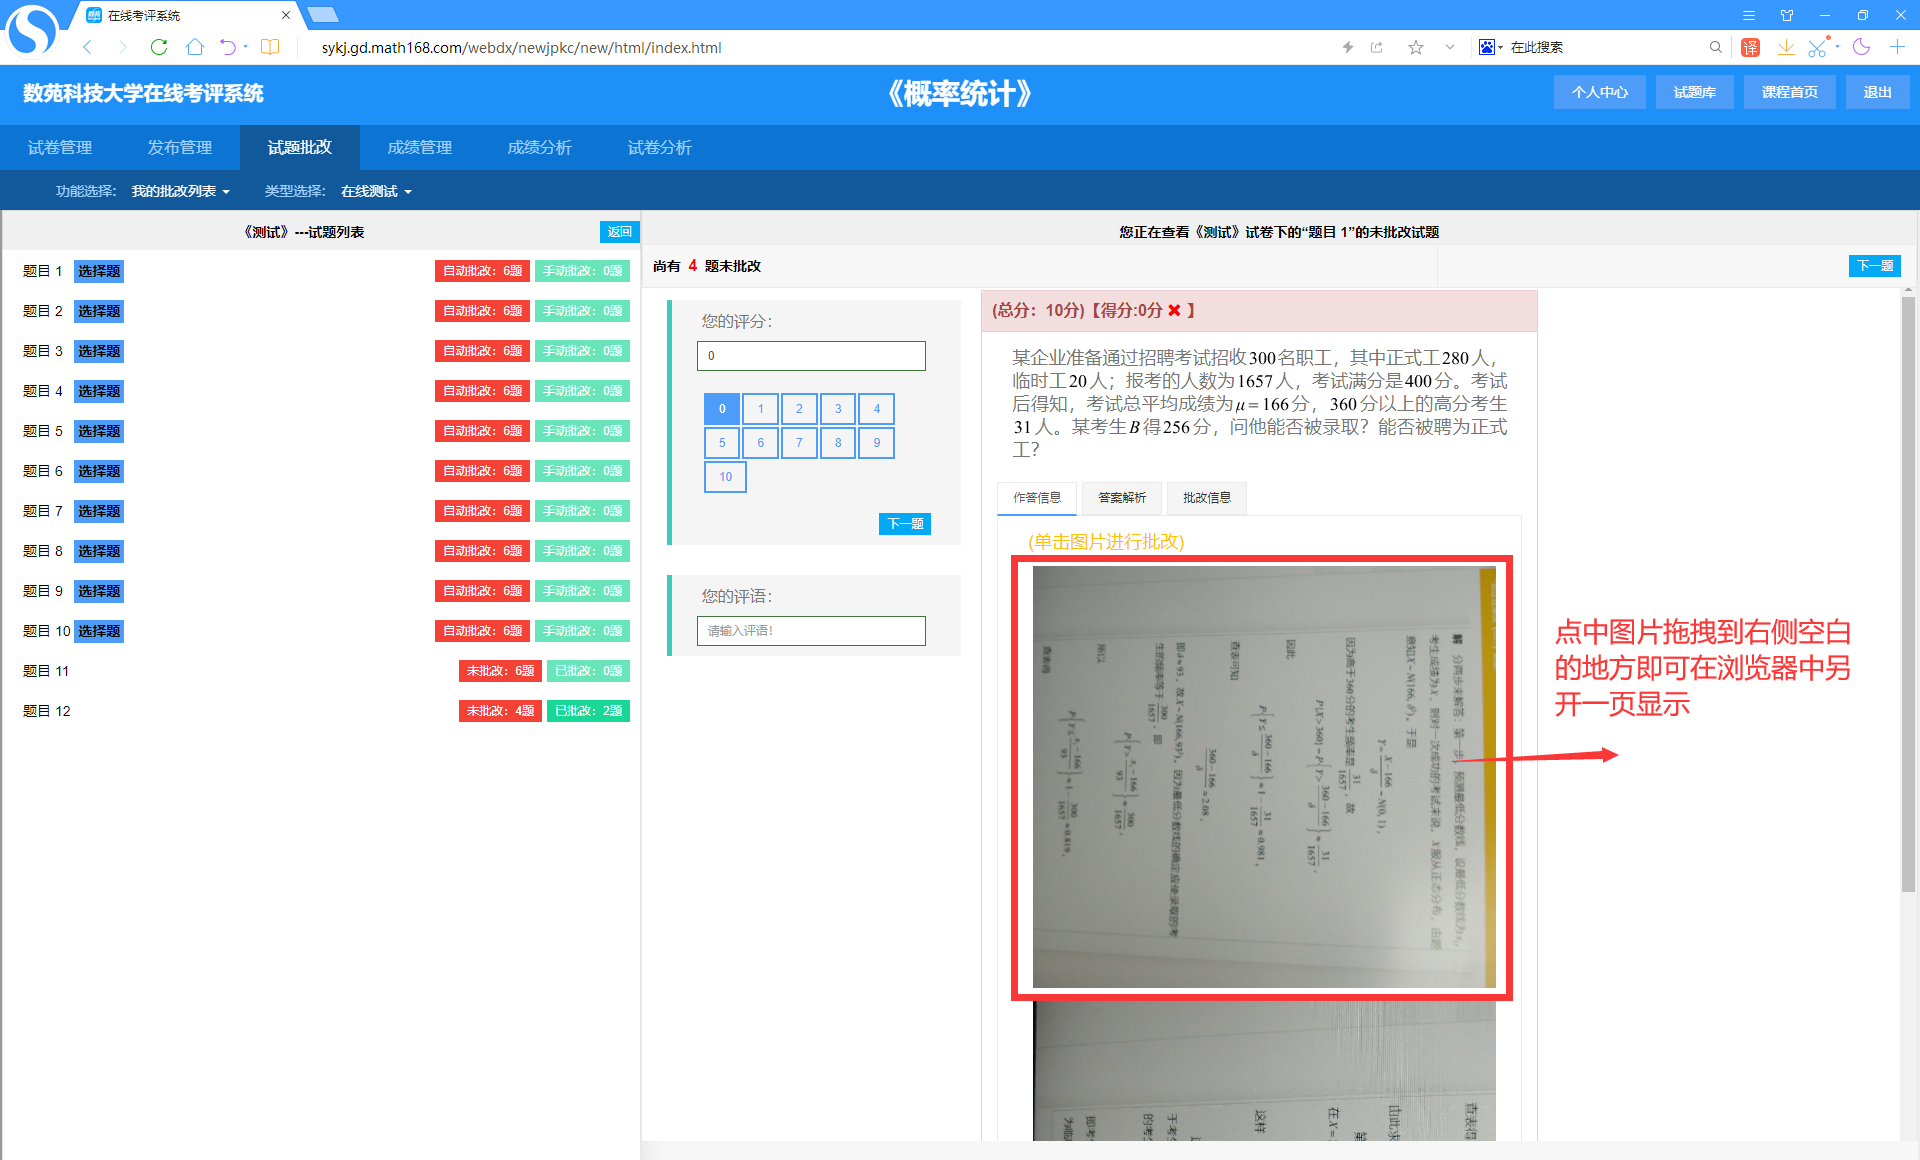This screenshot has height=1160, width=1920.
Task: Click the search magnifier icon
Action: click(1716, 47)
